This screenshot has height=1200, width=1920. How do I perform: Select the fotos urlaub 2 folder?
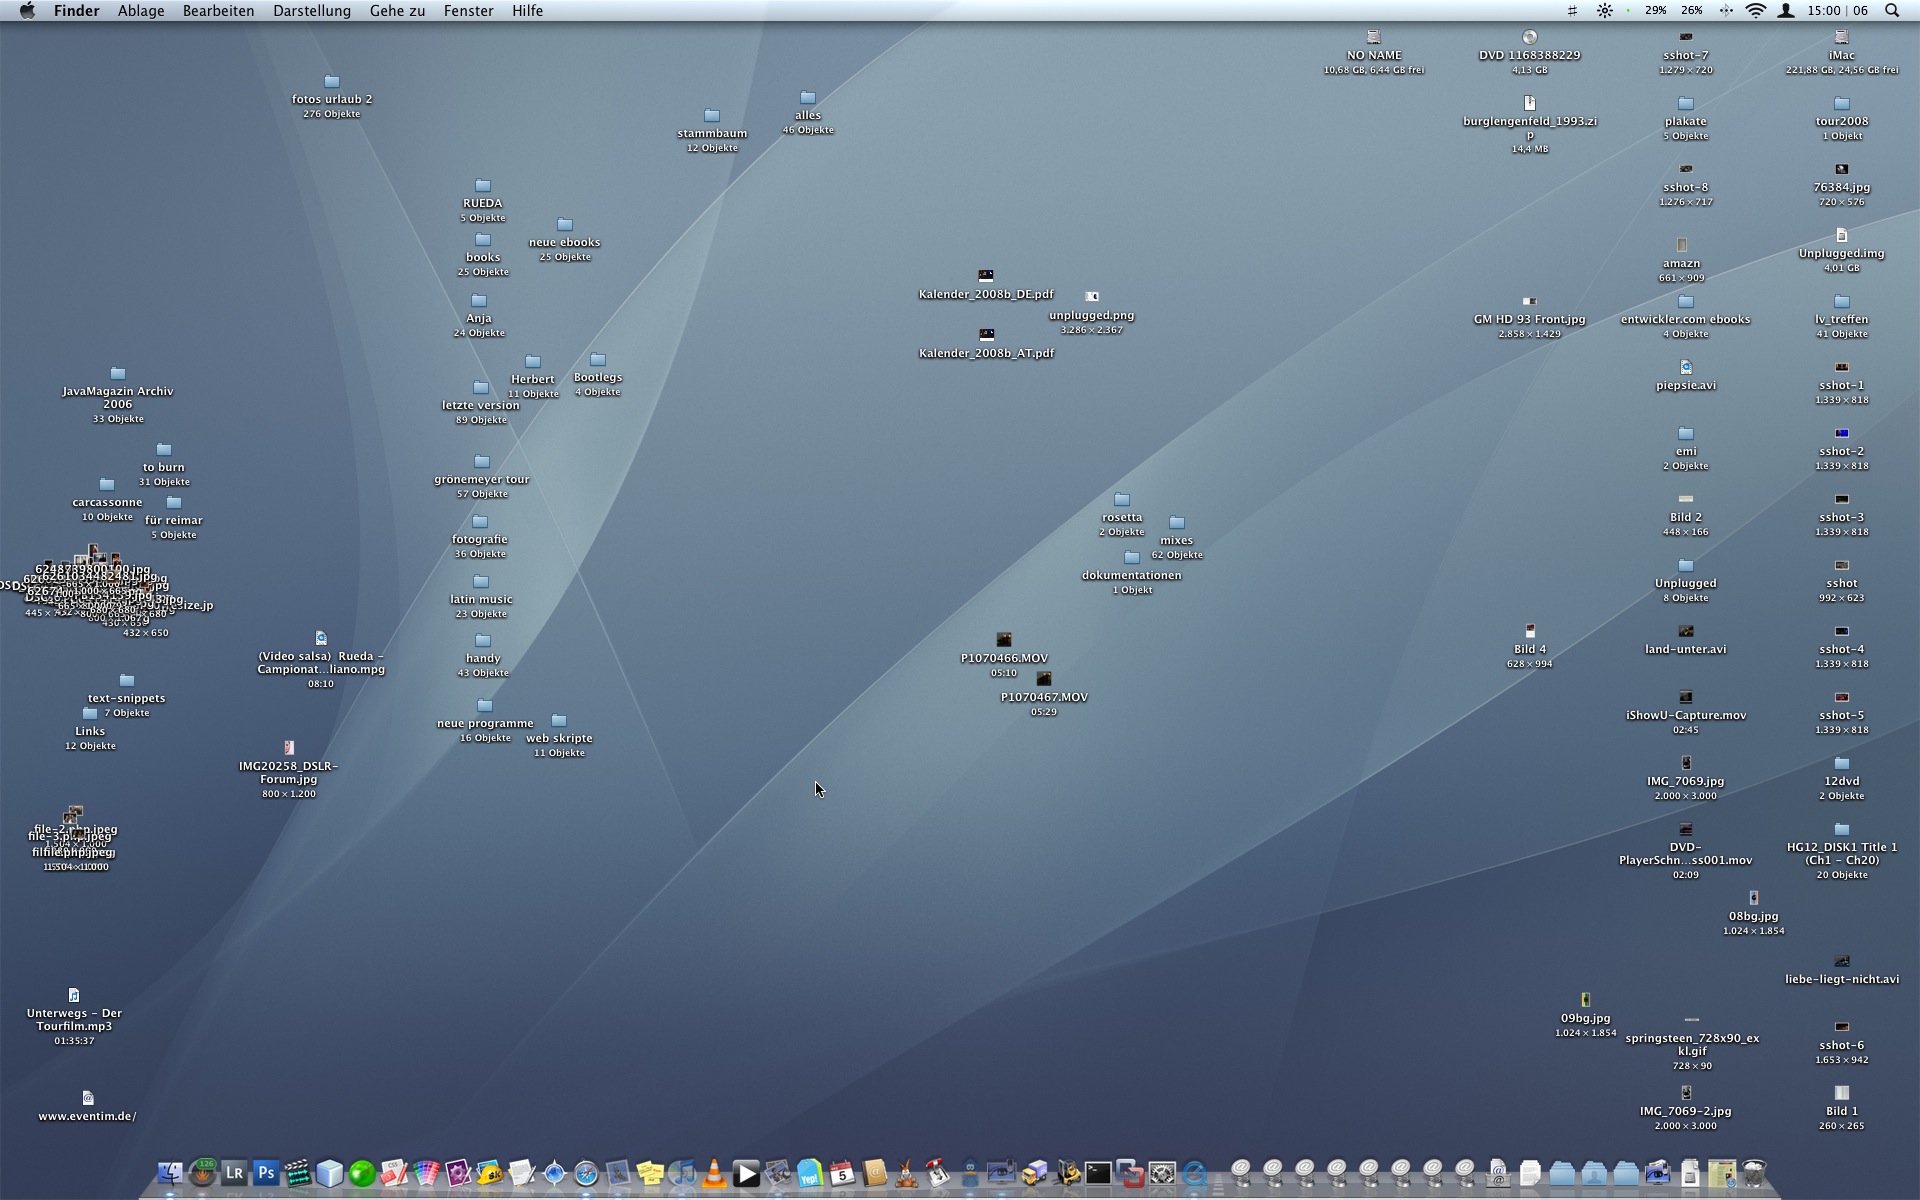[332, 82]
